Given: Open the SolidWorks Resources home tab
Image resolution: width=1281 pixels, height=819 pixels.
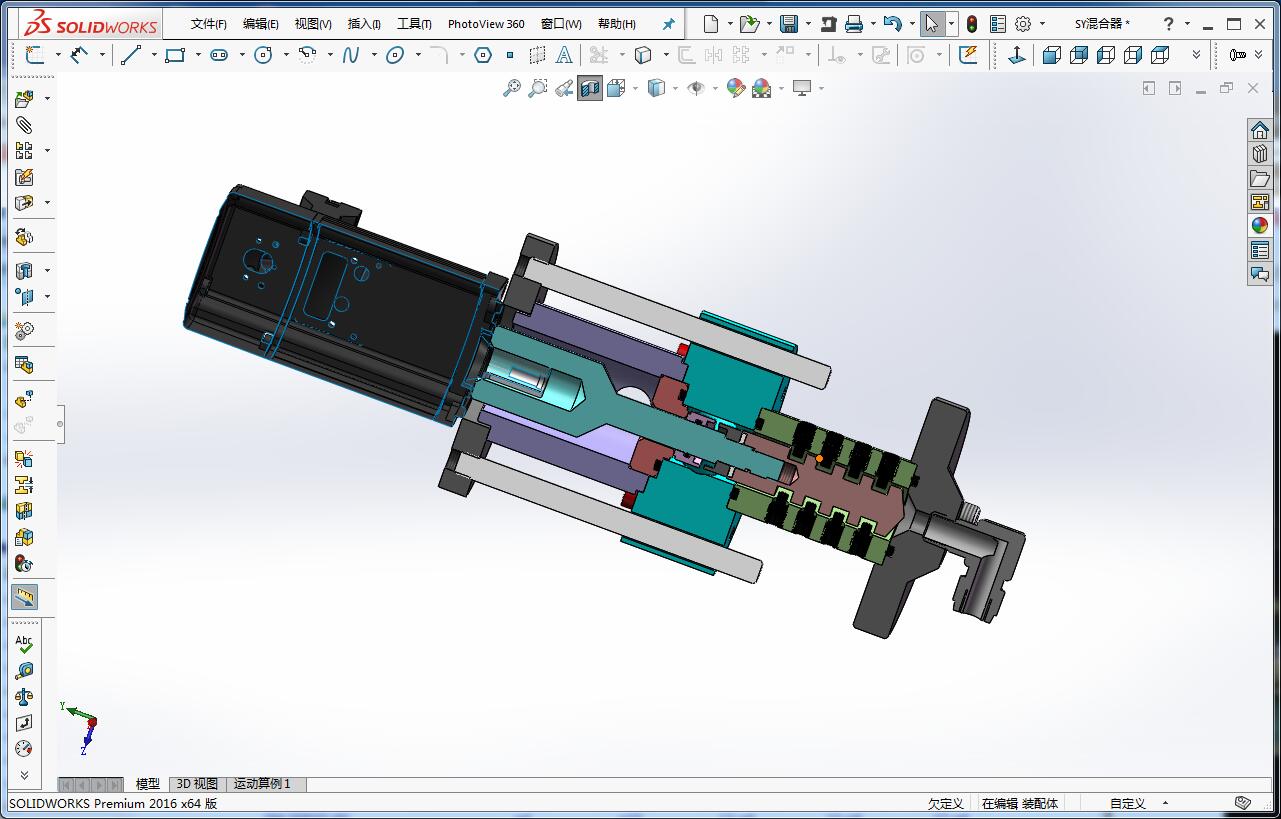Looking at the screenshot, I should tap(1260, 130).
